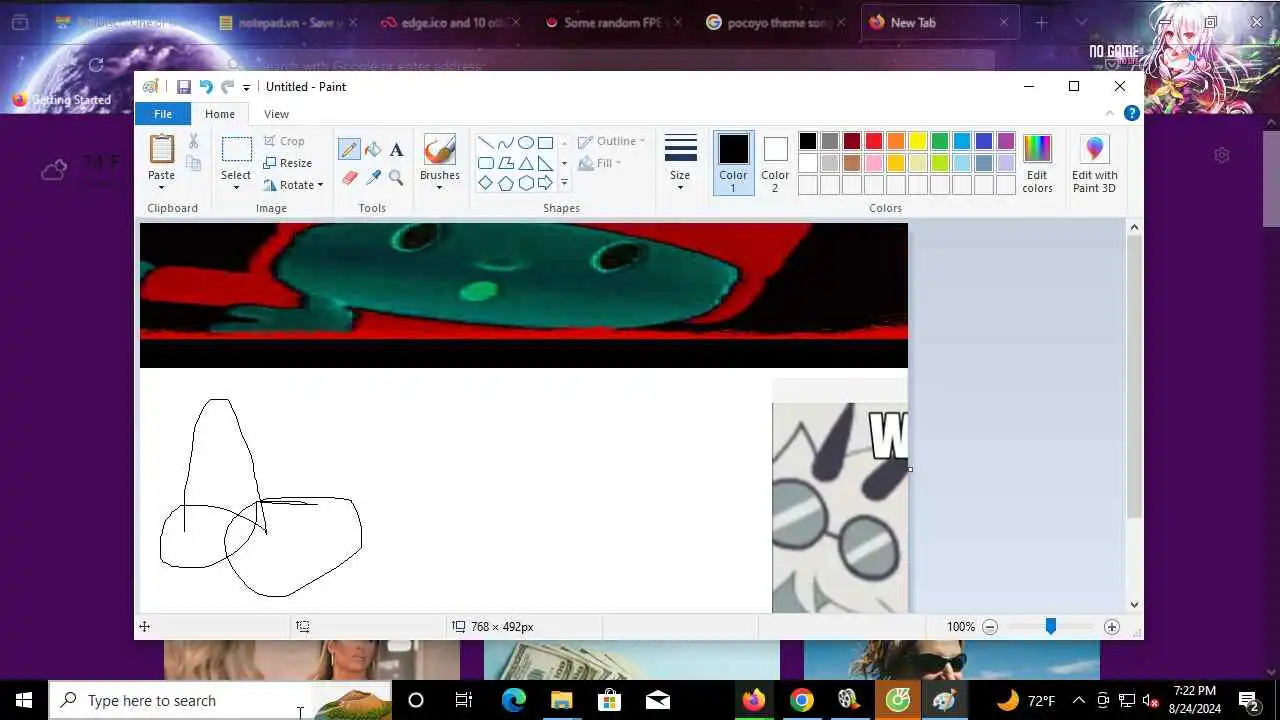This screenshot has height=720, width=1280.
Task: Click the Cut scissors icon
Action: tap(194, 141)
